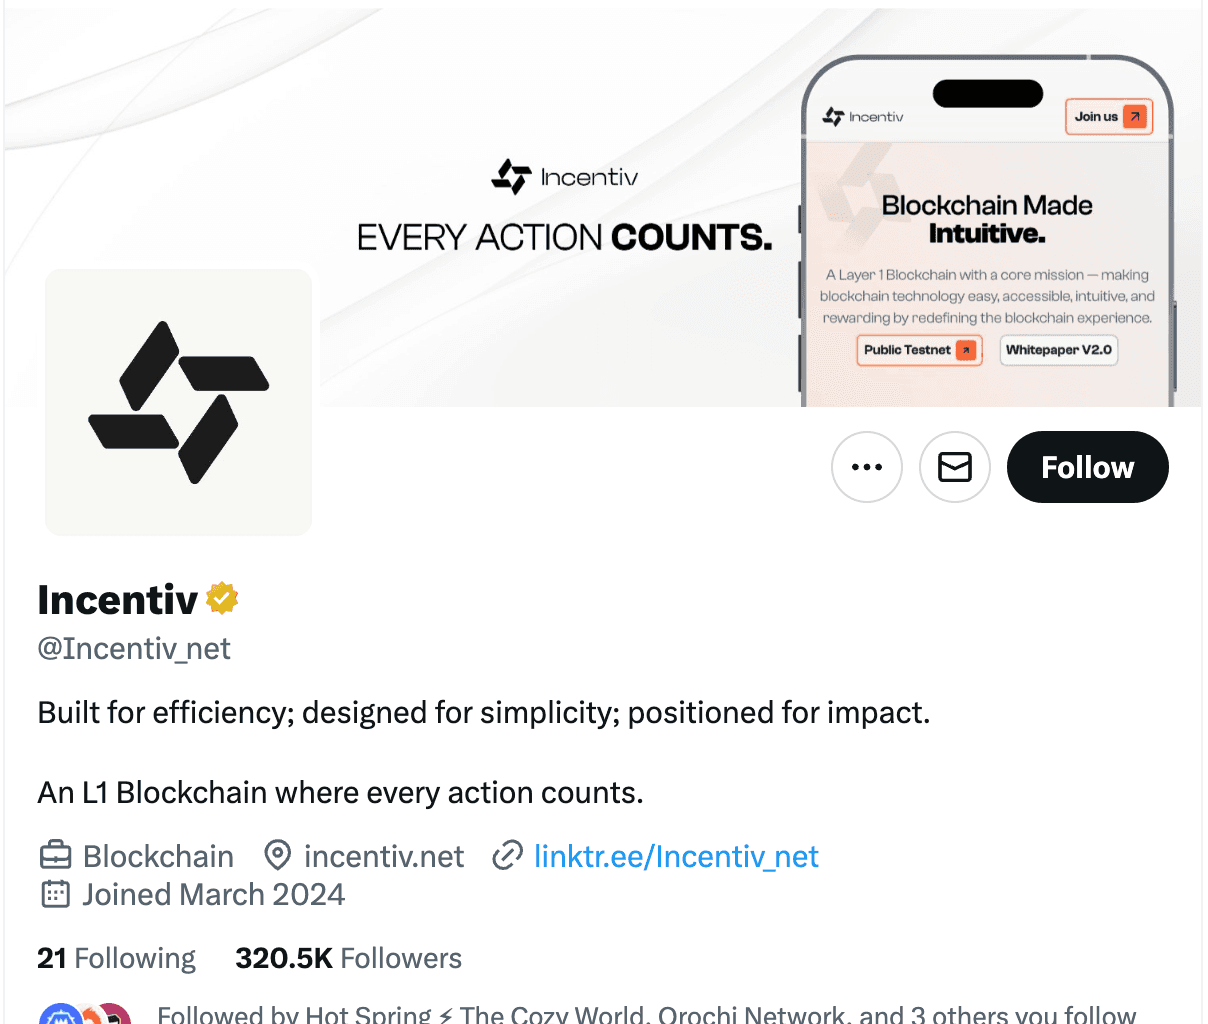Select Public Testnet in the banner phone
Screen dimensions: 1208x1024
pos(918,350)
